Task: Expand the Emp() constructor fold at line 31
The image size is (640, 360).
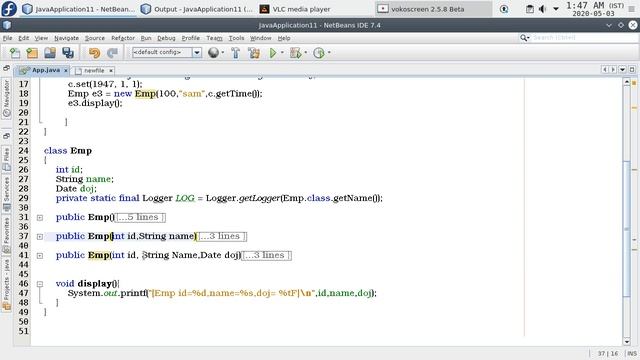Action: (x=40, y=218)
